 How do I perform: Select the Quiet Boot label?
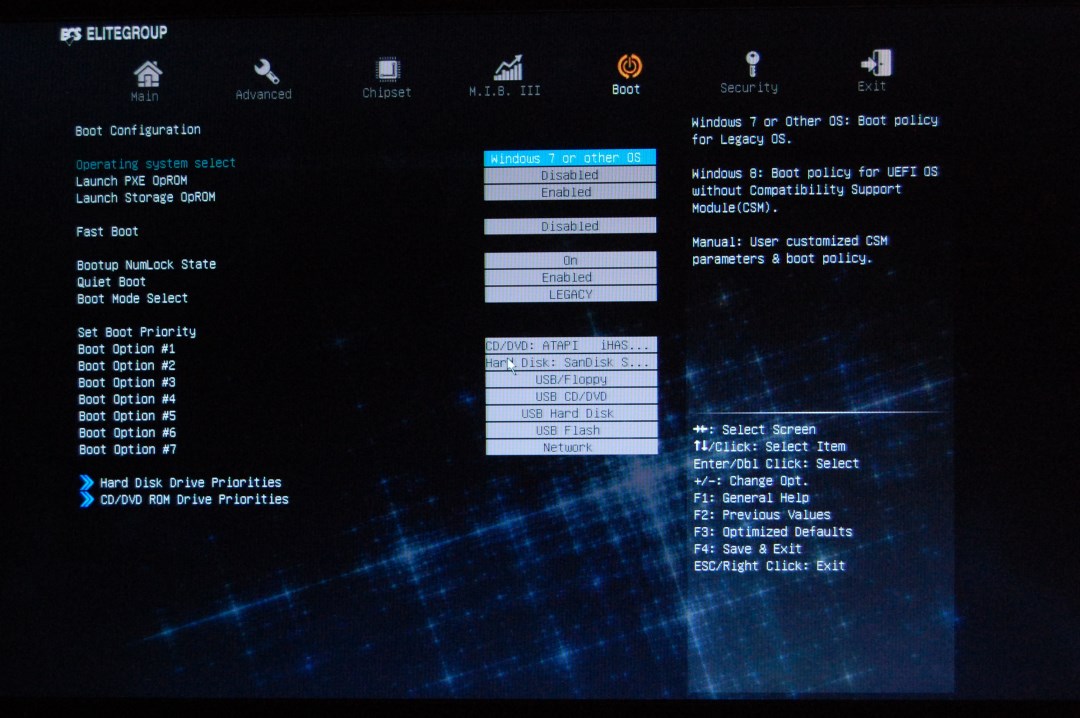click(x=111, y=282)
